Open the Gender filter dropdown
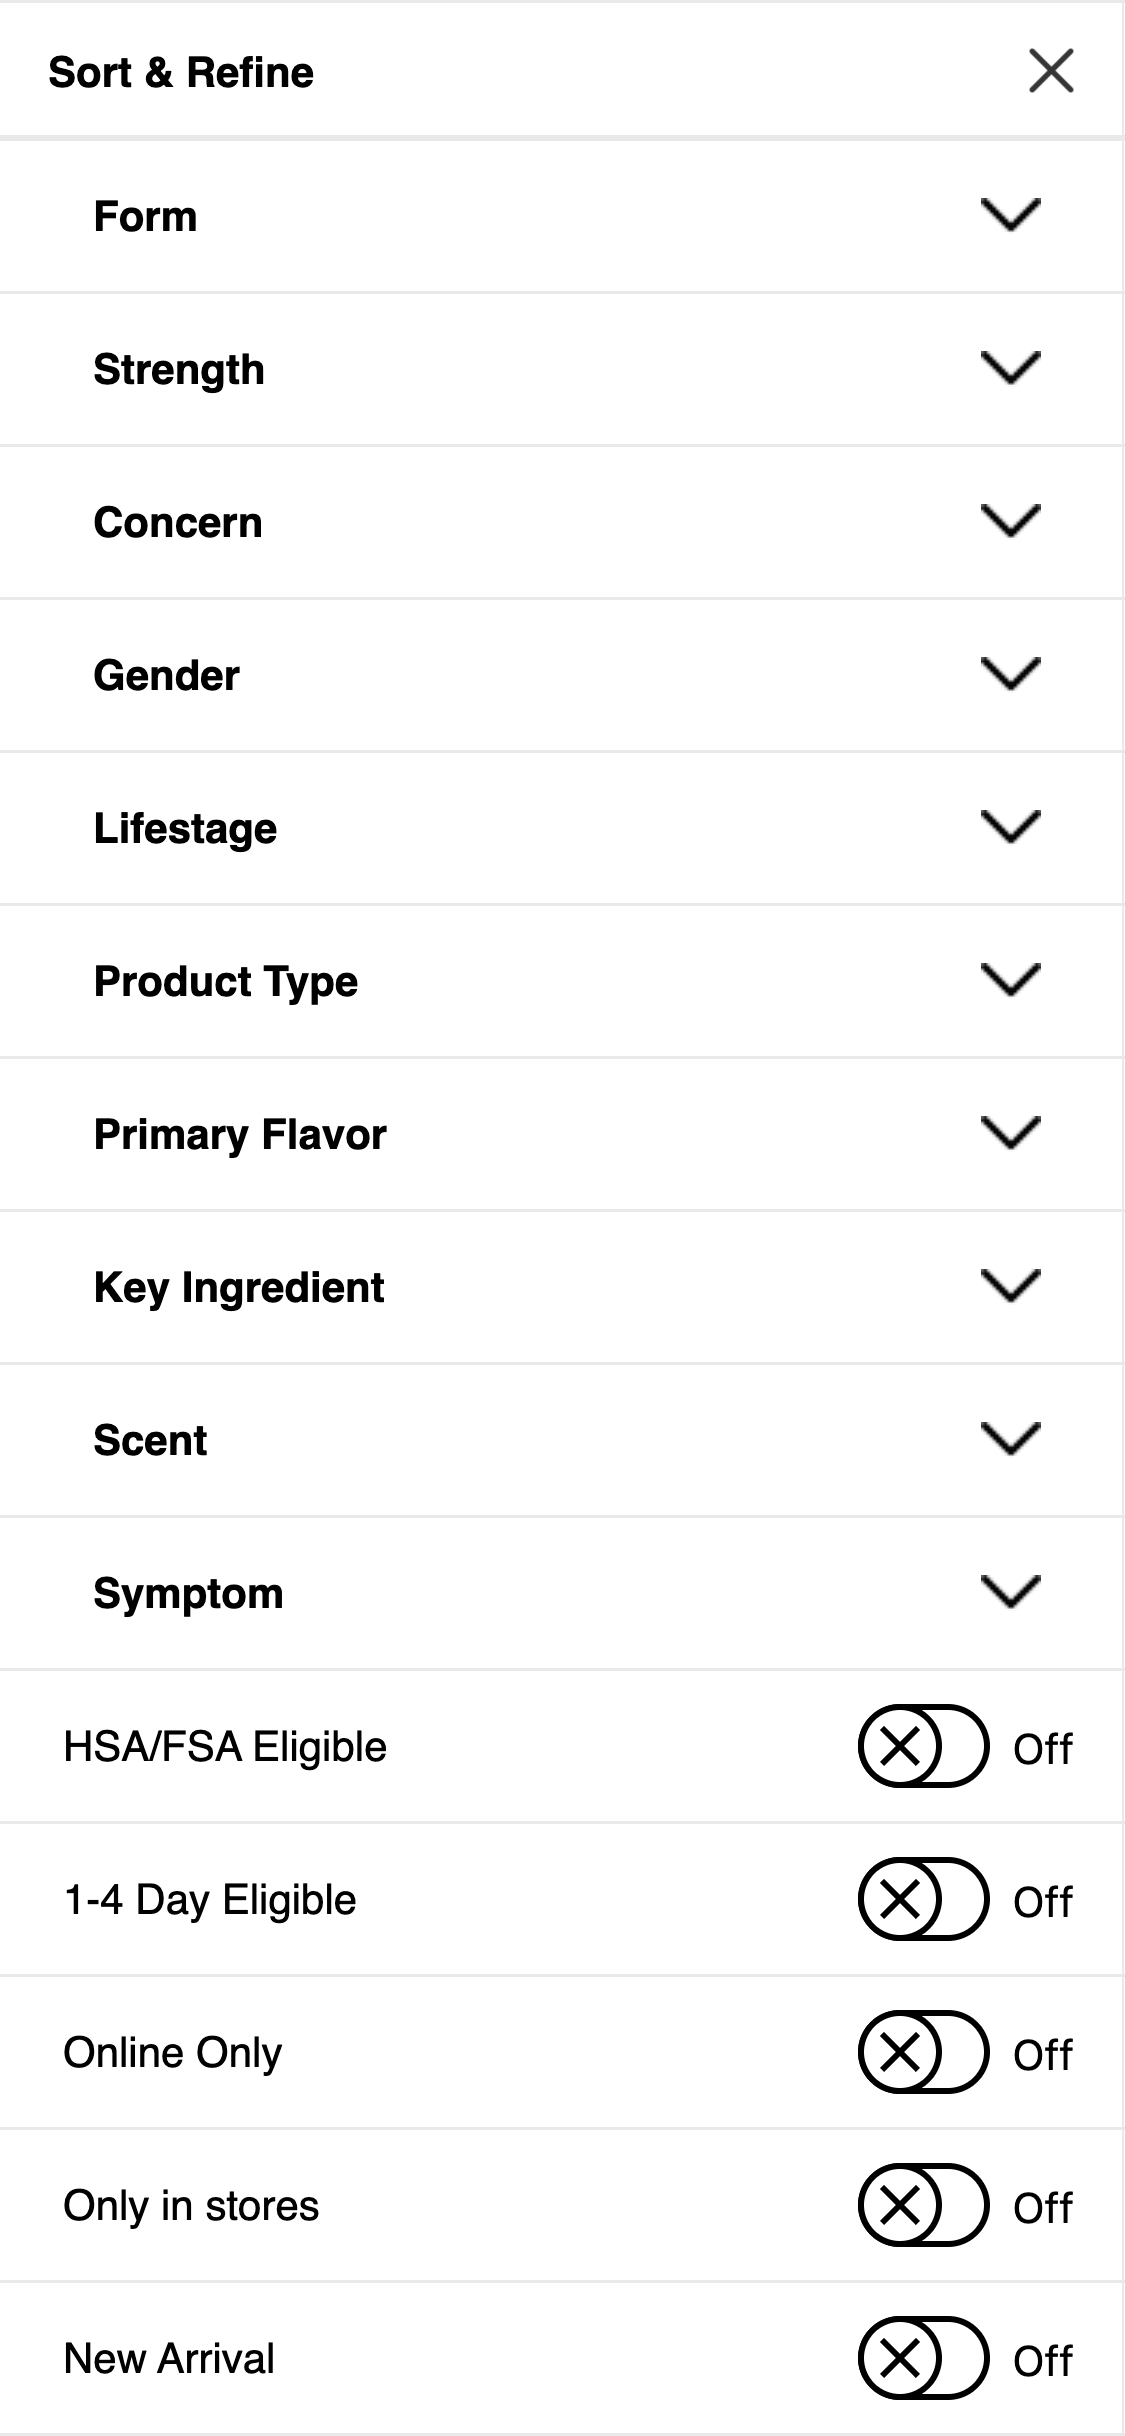The image size is (1125, 2436). pyautogui.click(x=1013, y=673)
